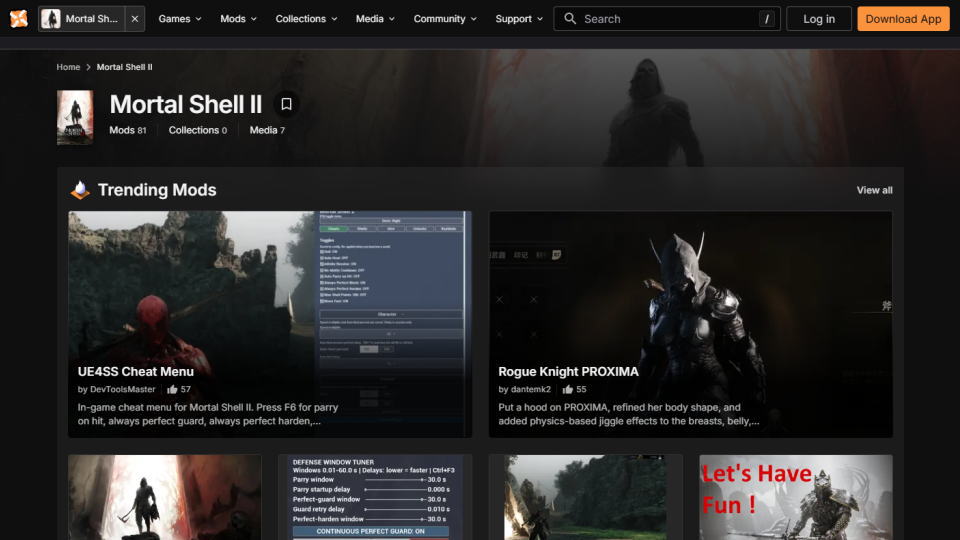Click the Rogue Knight PROXIMA description text
This screenshot has width=960, height=540.
[x=629, y=414]
